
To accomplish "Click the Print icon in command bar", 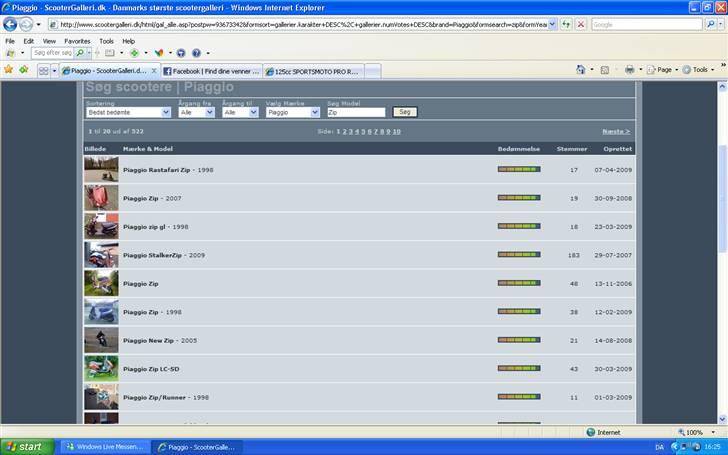I will pos(630,70).
